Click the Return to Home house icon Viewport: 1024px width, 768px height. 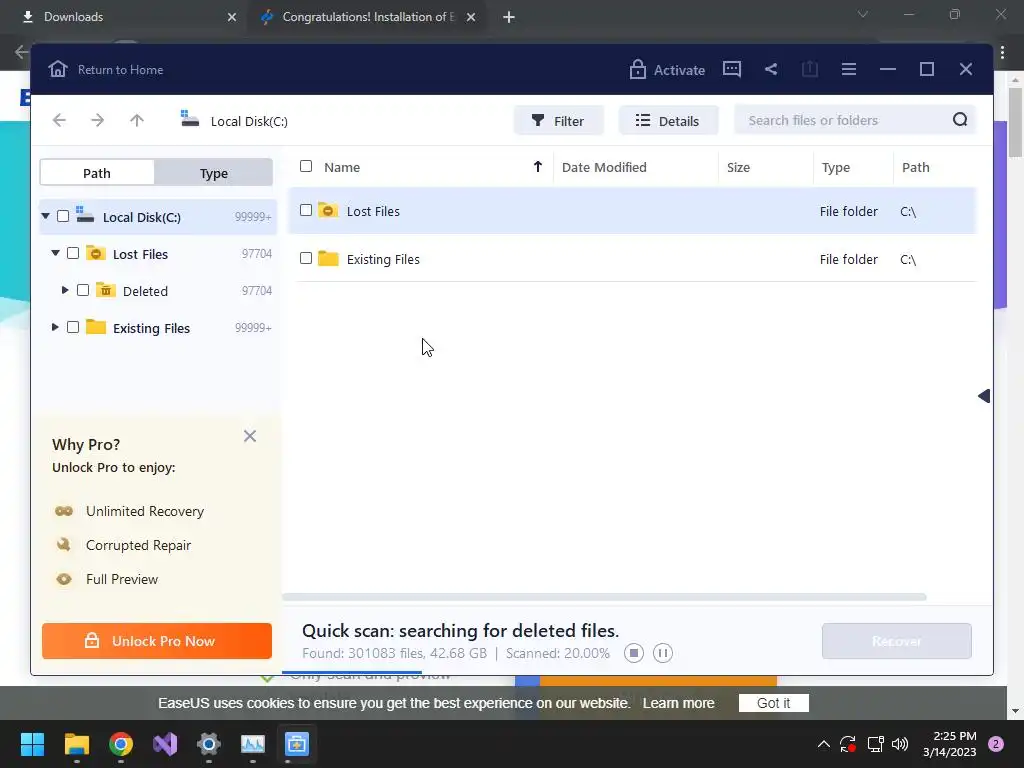(x=57, y=69)
